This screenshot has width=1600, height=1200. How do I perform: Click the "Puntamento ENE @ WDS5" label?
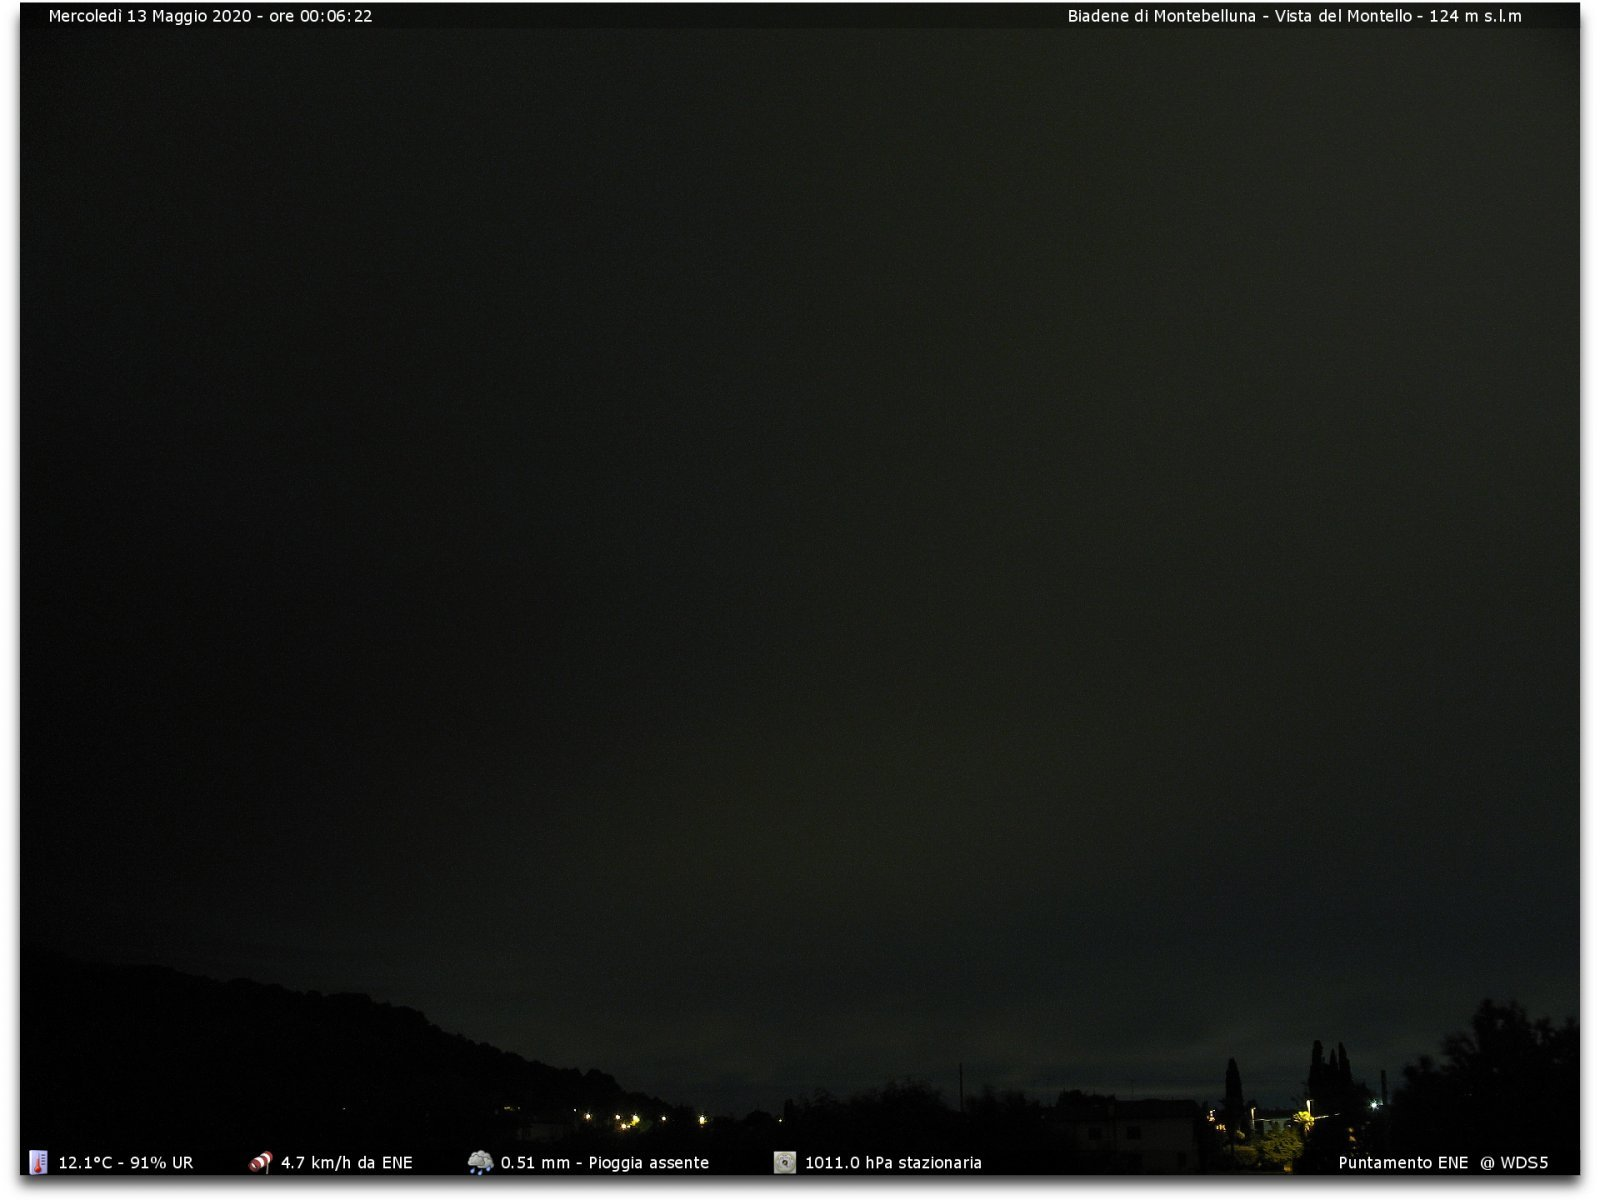coord(1443,1163)
